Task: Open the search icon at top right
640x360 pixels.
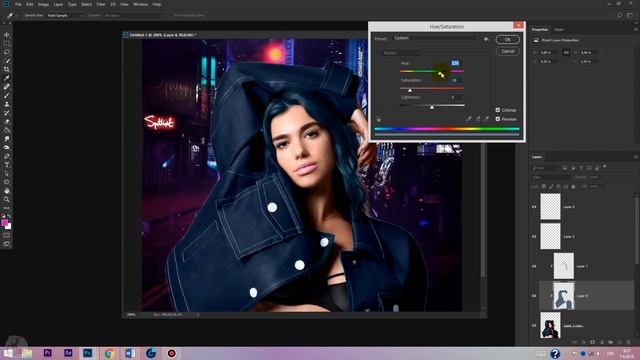Action: point(620,15)
